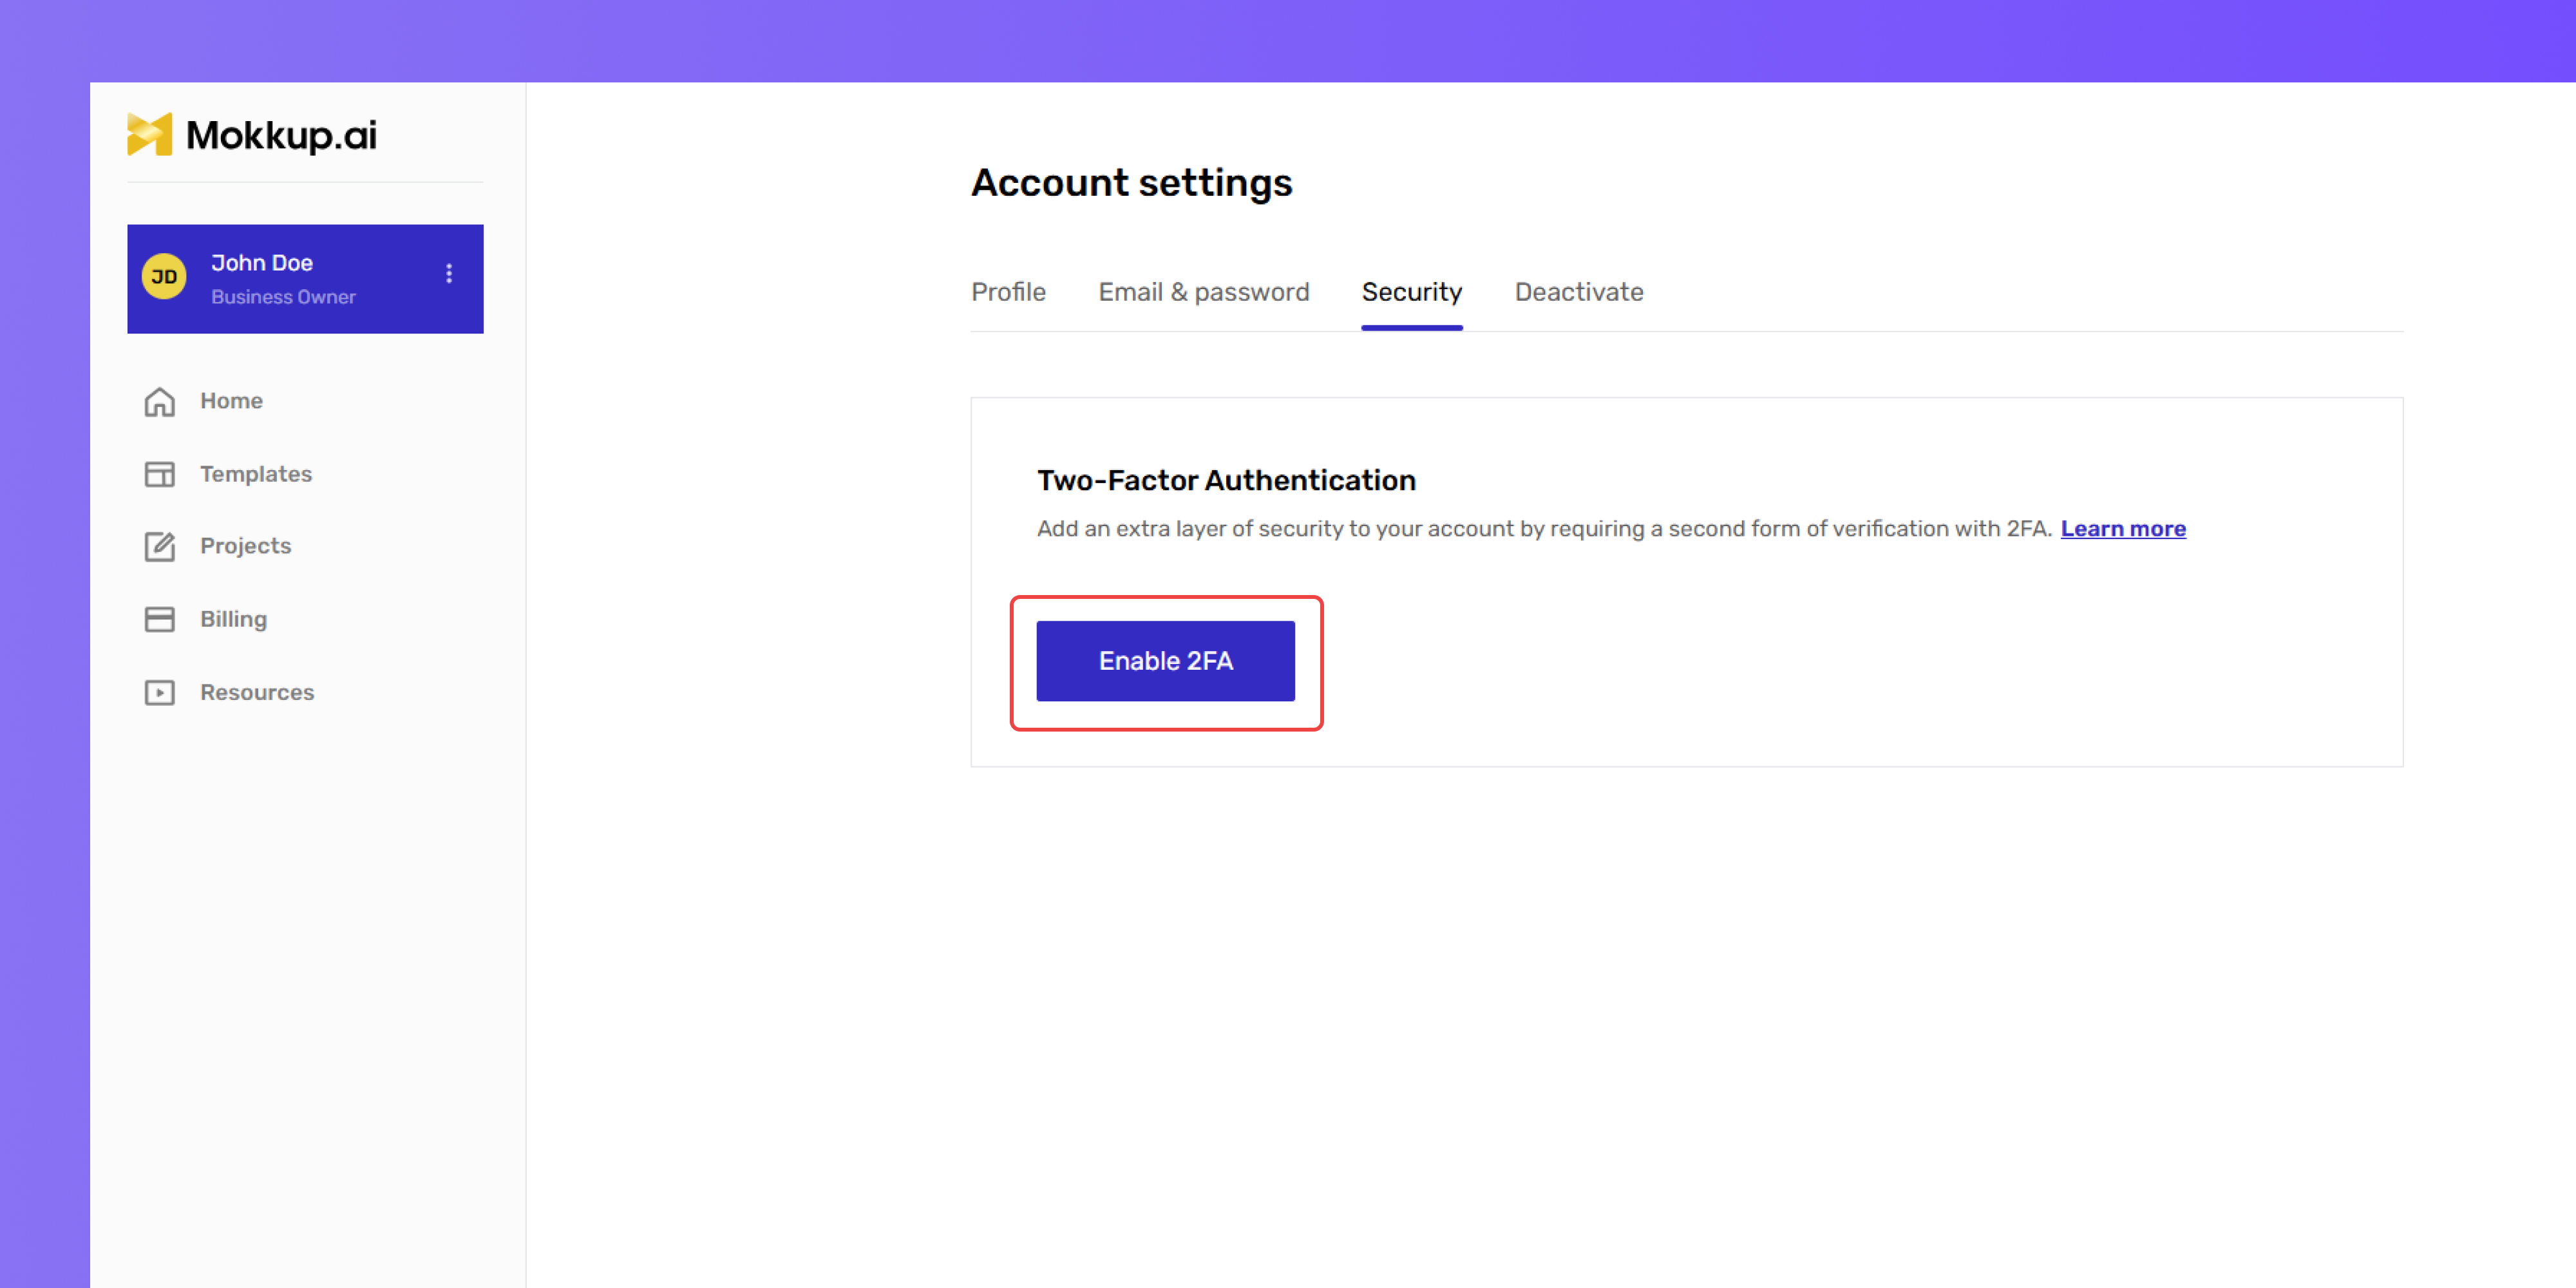Click the Templates layout icon
The height and width of the screenshot is (1288, 2576).
coord(160,474)
